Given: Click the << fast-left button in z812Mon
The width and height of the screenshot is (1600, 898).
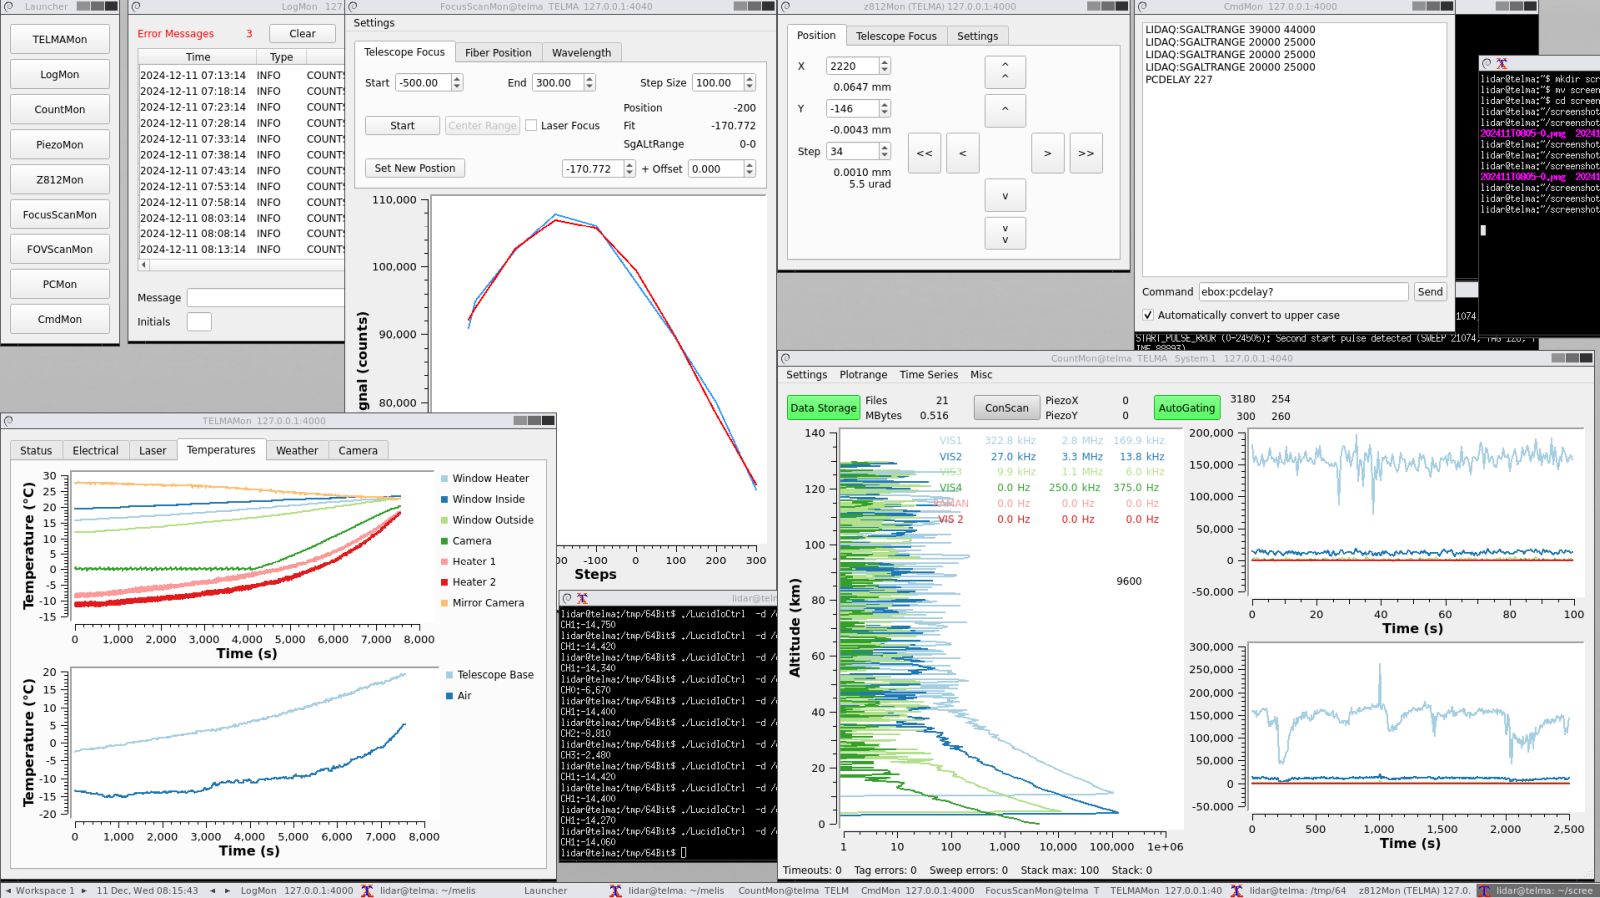Looking at the screenshot, I should coord(924,153).
